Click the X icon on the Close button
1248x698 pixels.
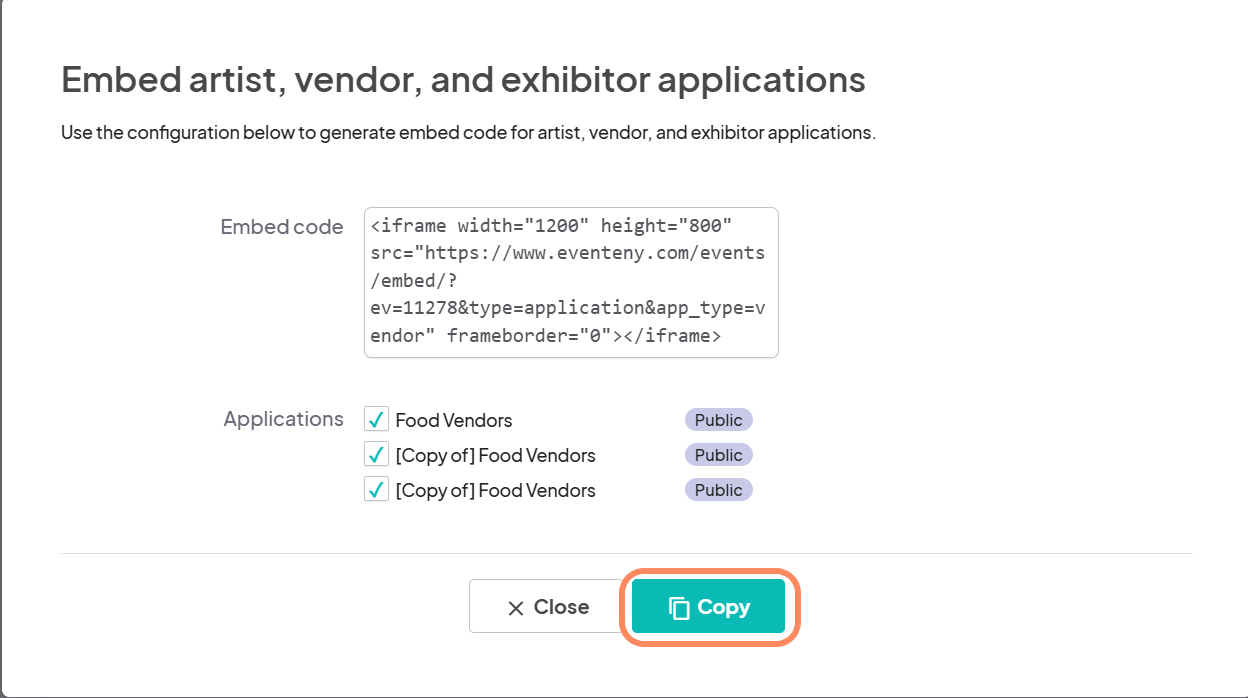click(516, 608)
